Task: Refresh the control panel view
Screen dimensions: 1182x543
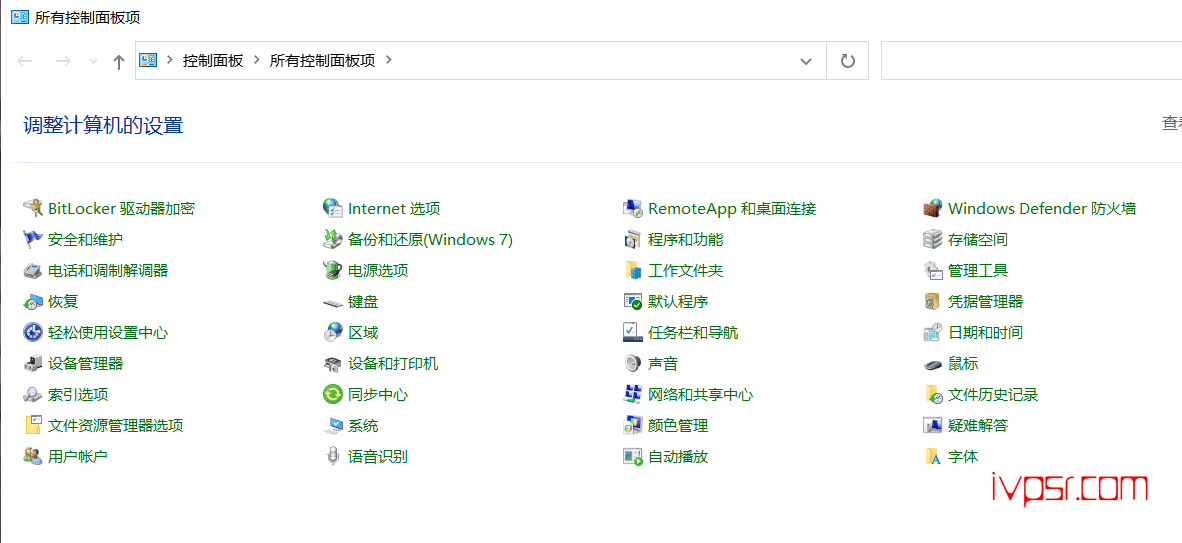Action: 848,60
